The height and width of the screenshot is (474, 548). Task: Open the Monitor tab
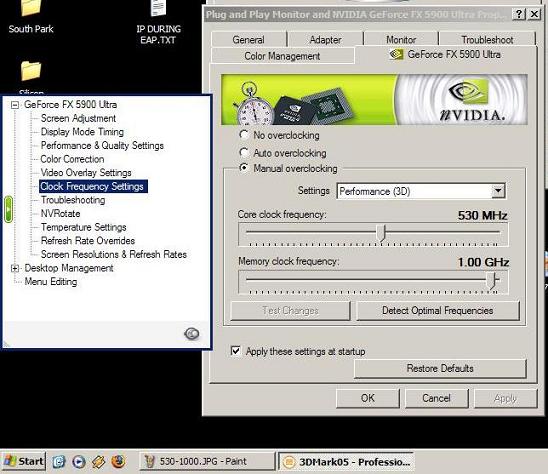click(401, 40)
